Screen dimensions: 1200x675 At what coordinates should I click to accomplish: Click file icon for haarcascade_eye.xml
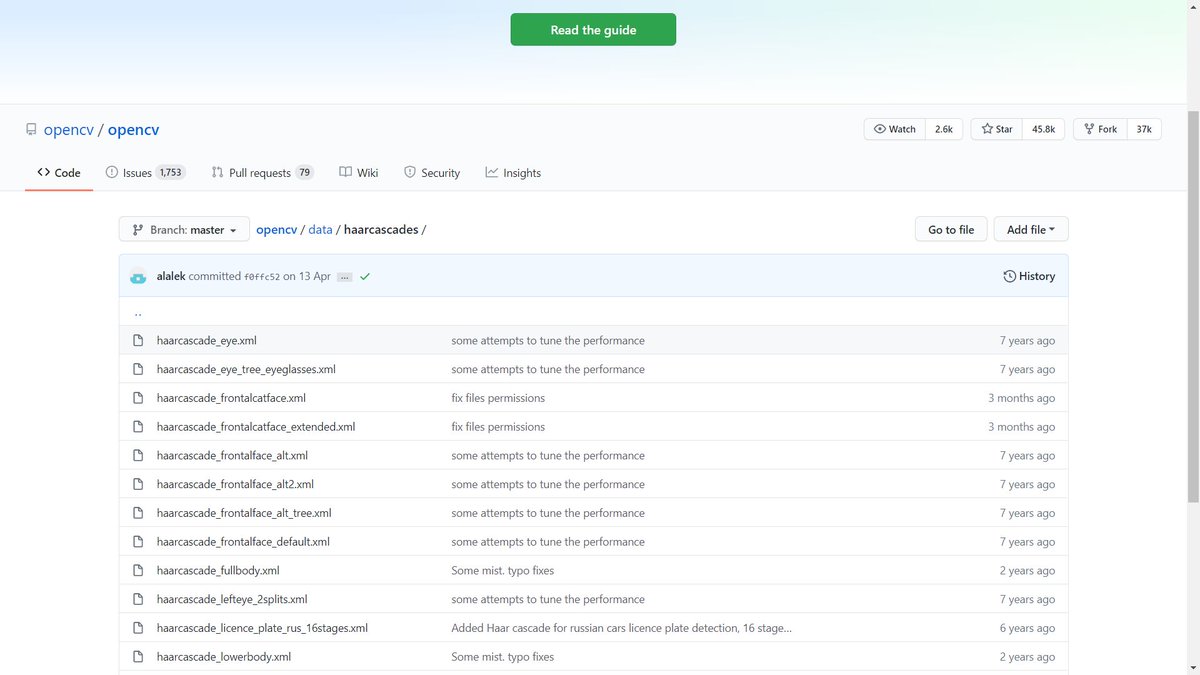[138, 341]
